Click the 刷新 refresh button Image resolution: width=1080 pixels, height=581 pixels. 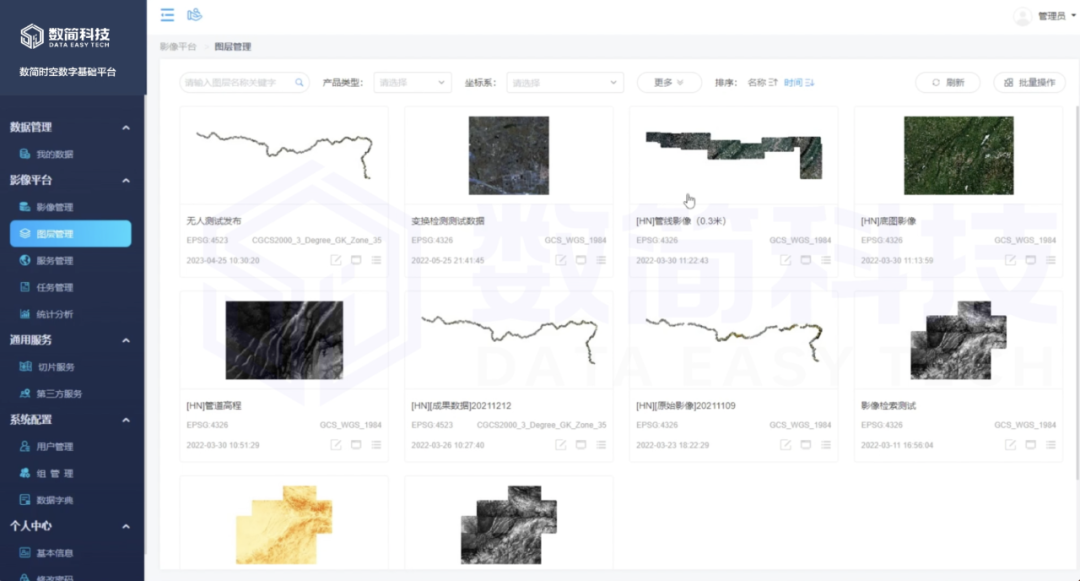click(x=948, y=83)
